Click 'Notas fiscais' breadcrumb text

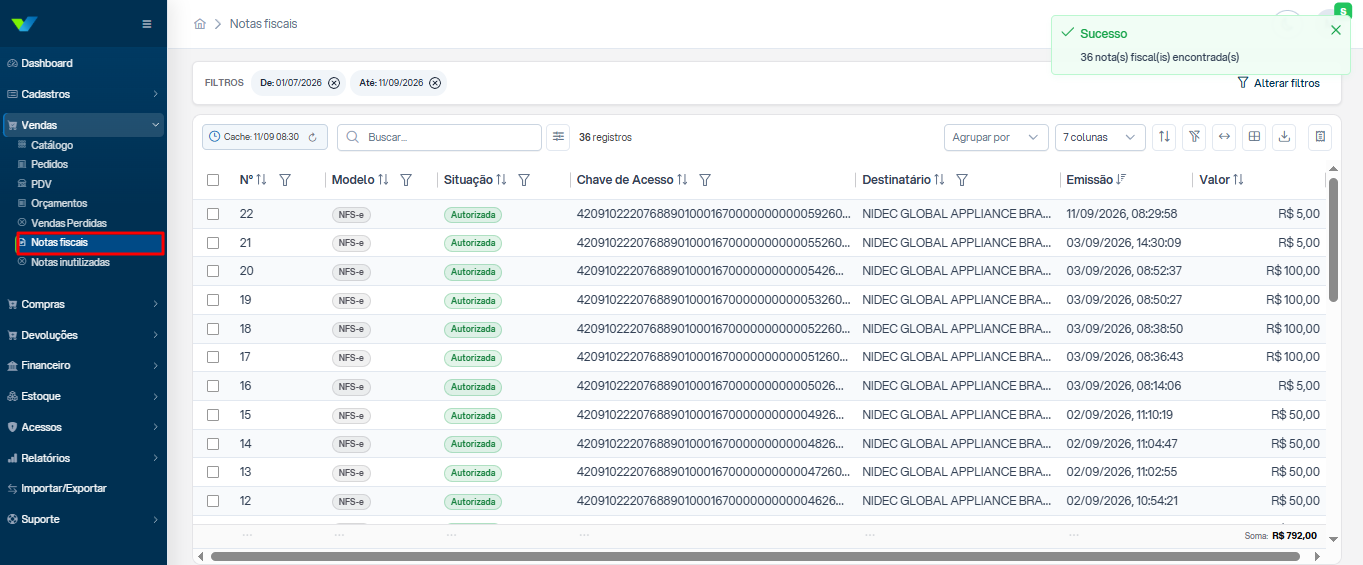pos(263,23)
